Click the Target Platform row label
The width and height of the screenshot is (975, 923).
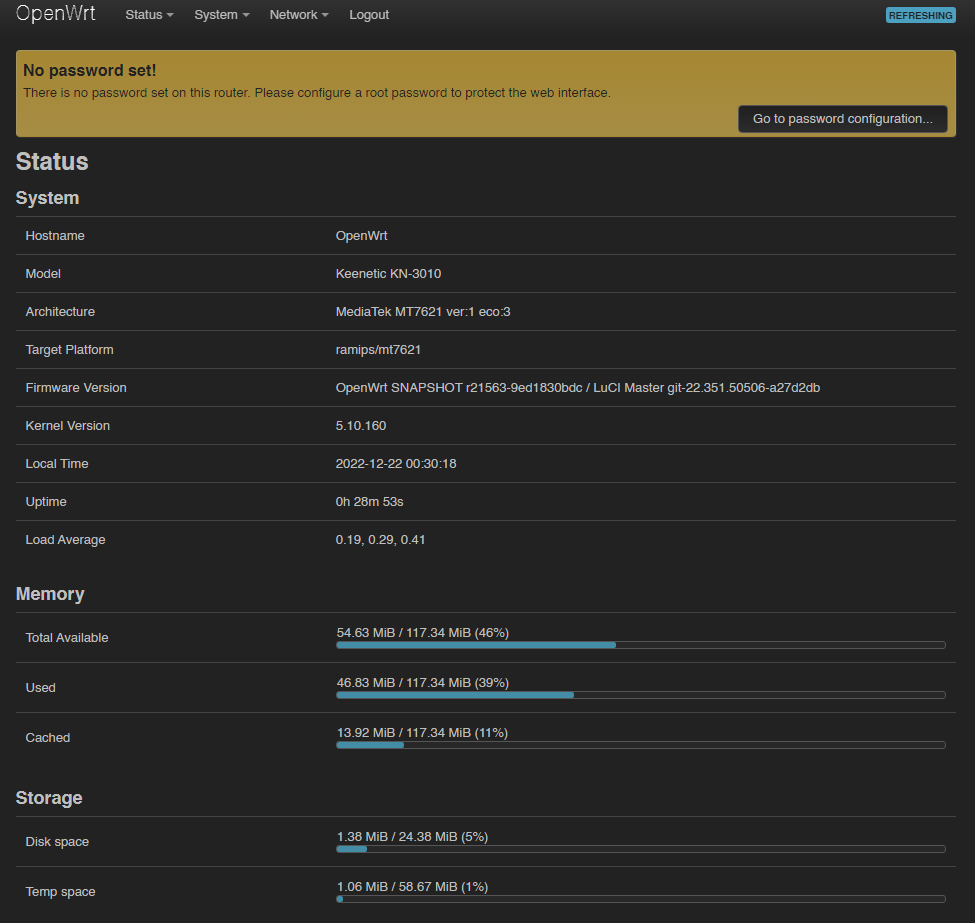70,350
